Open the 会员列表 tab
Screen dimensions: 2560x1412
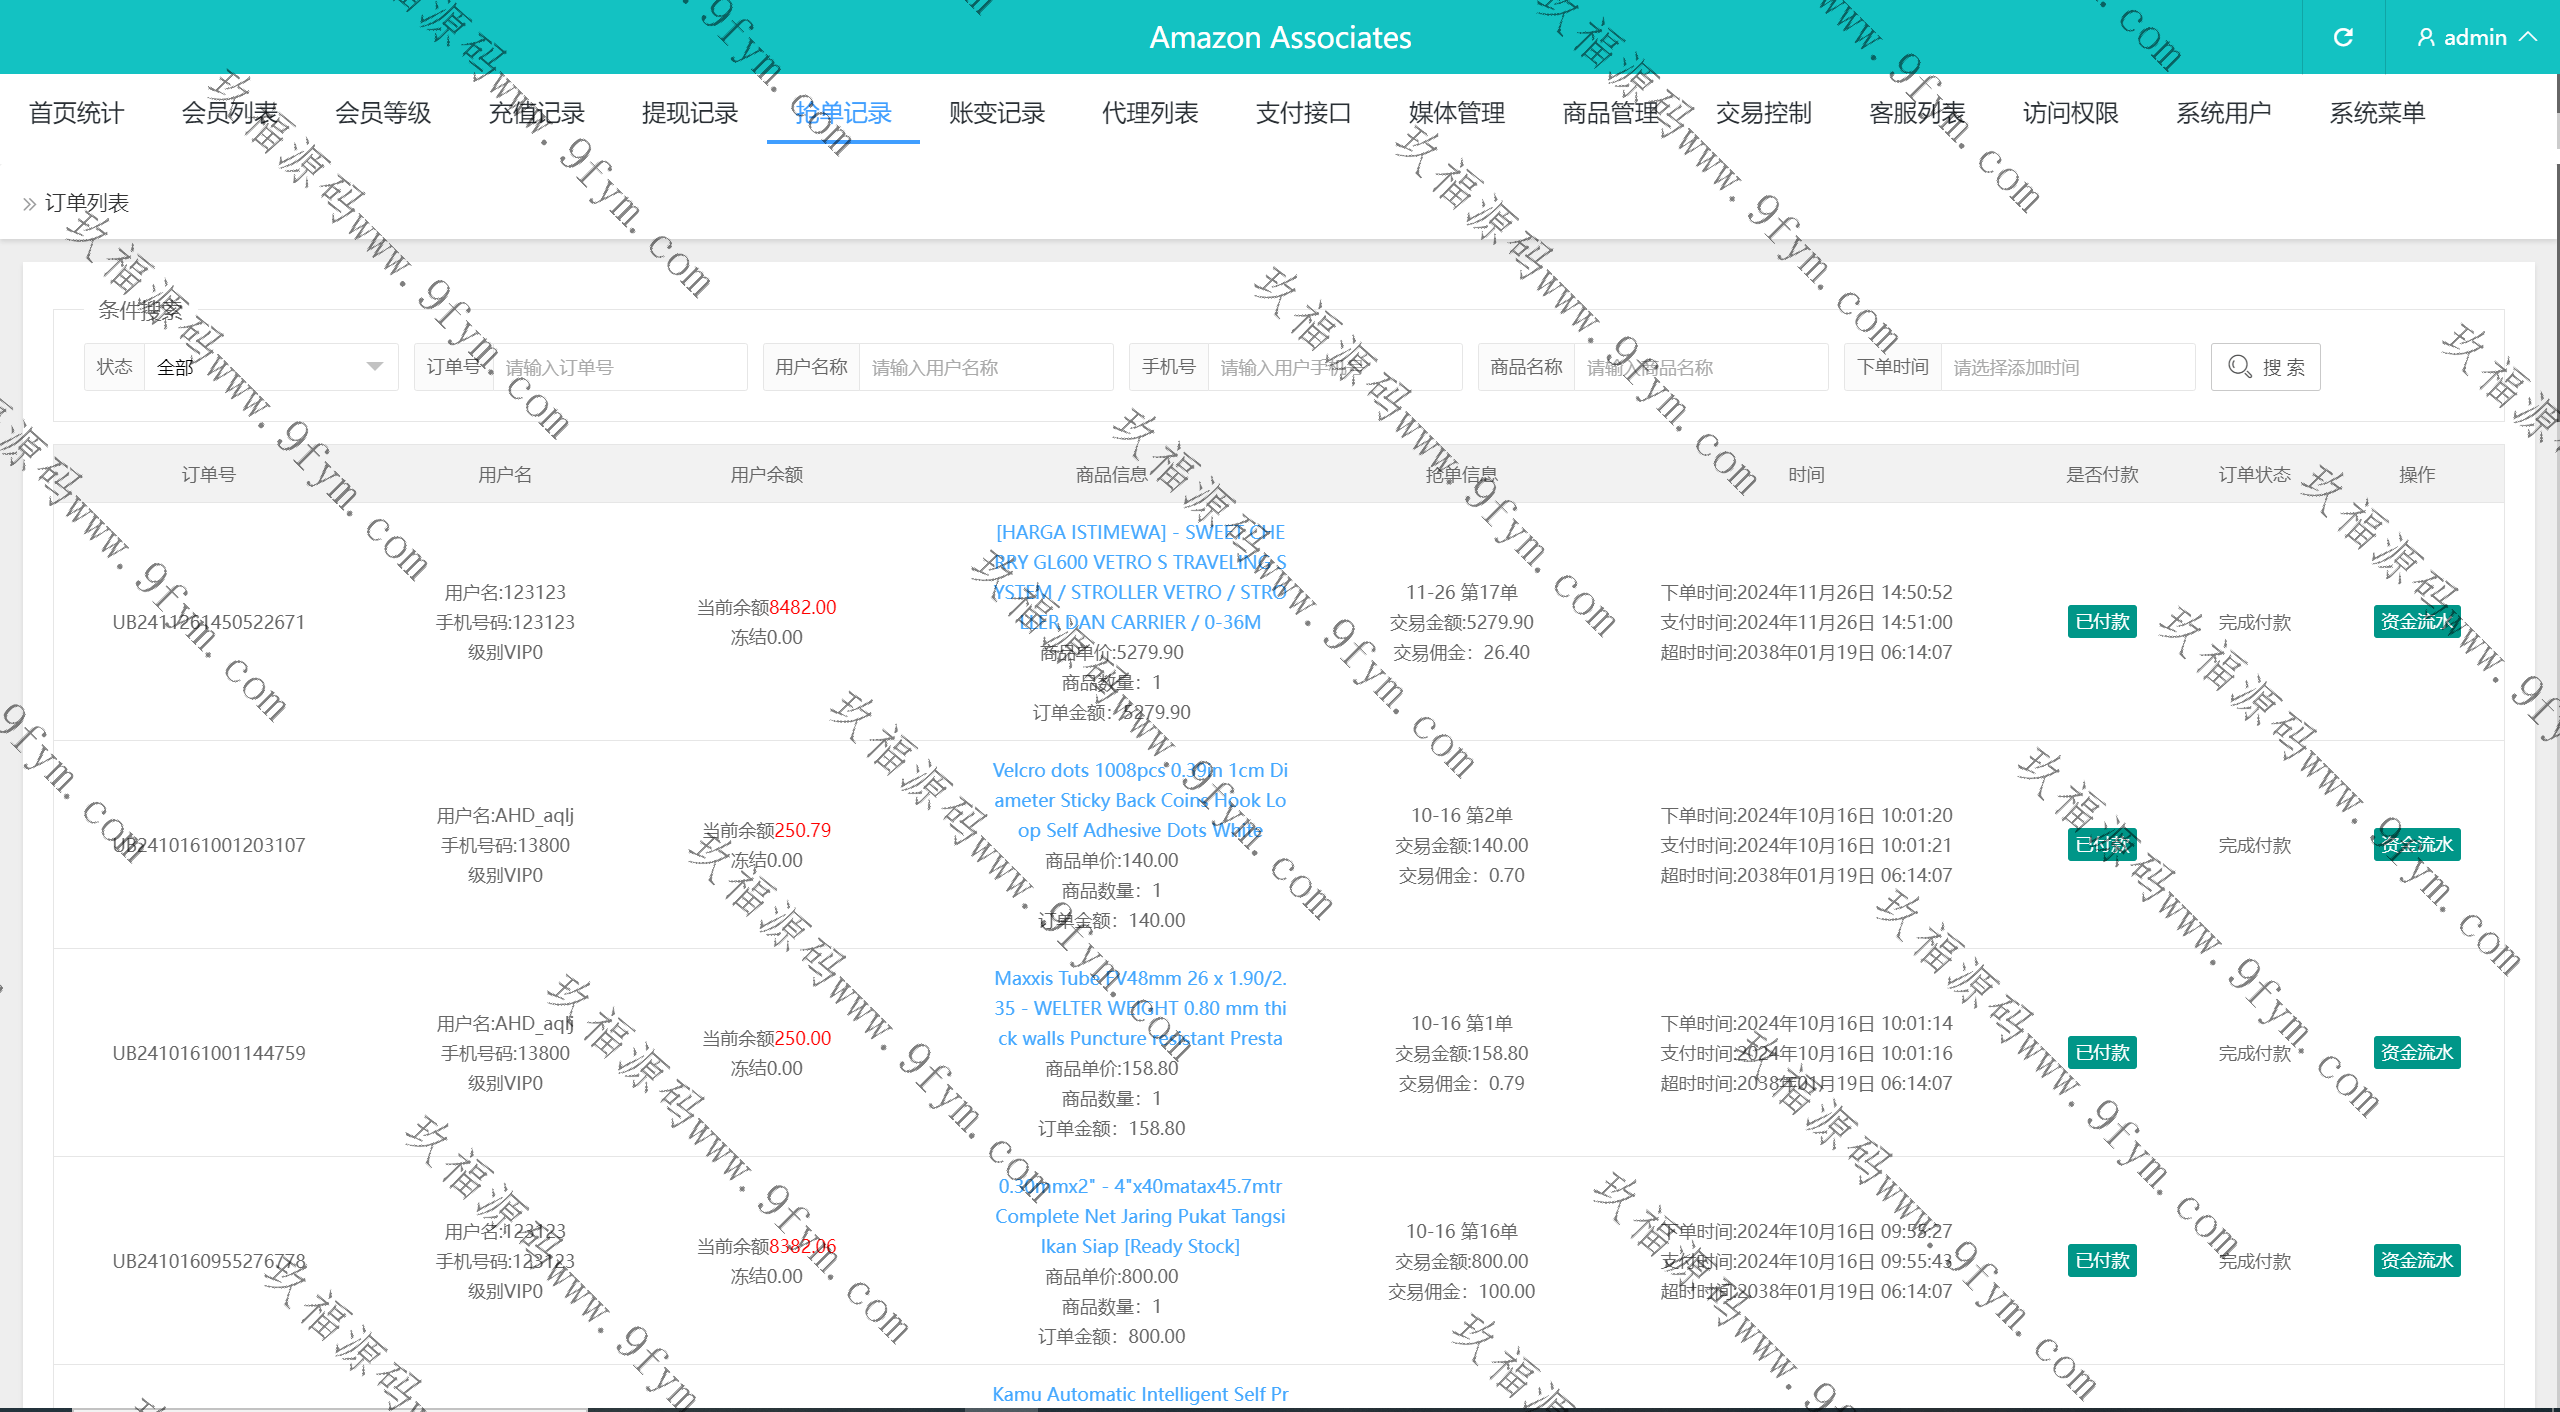tap(229, 113)
